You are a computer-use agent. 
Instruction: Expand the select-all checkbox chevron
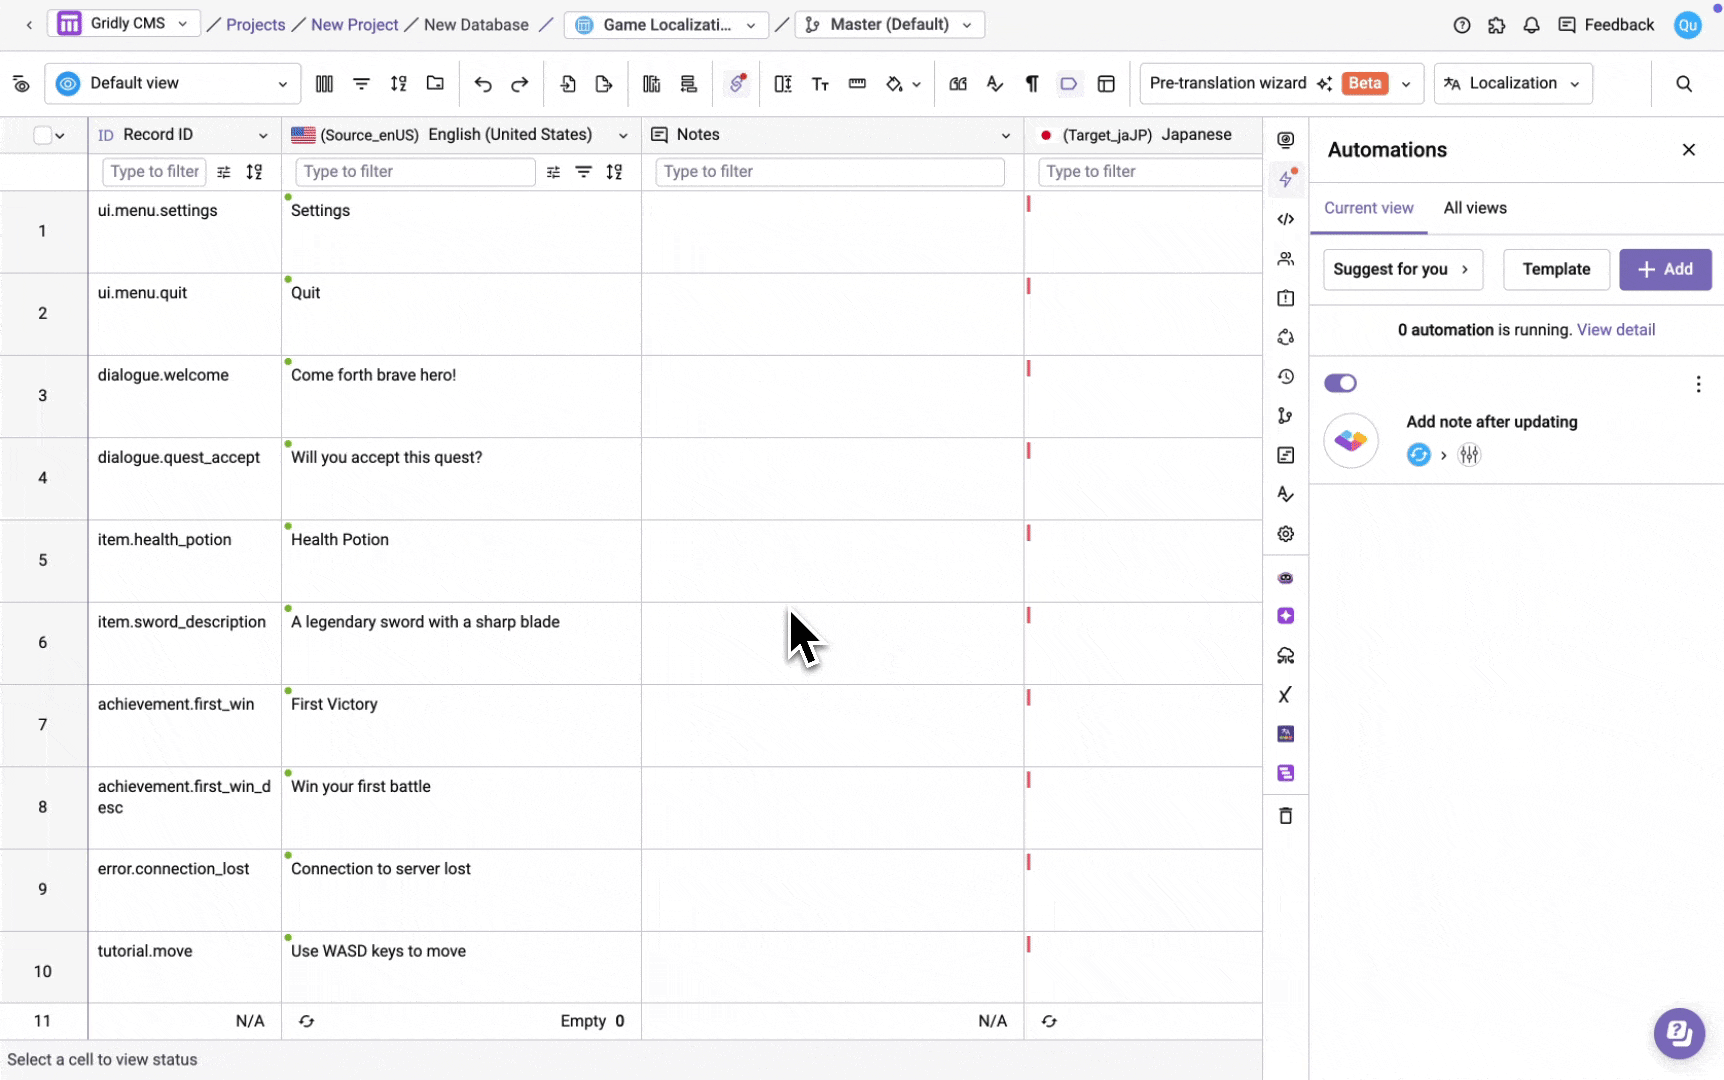(x=60, y=135)
